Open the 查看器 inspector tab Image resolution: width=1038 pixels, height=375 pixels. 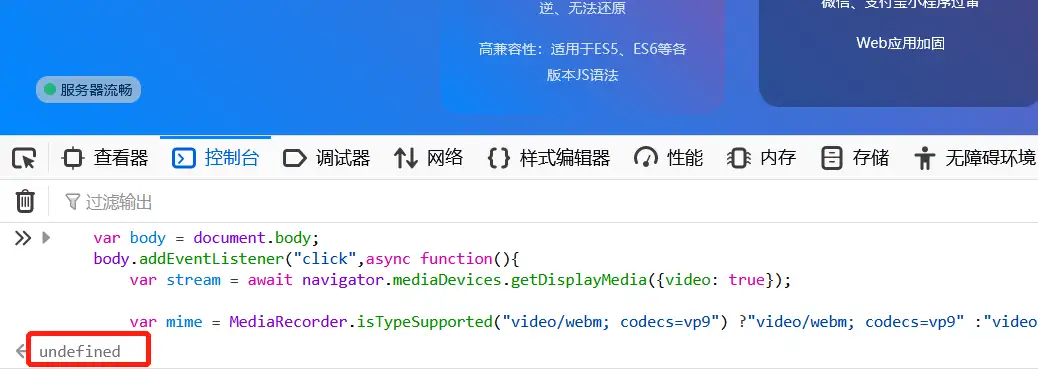105,158
